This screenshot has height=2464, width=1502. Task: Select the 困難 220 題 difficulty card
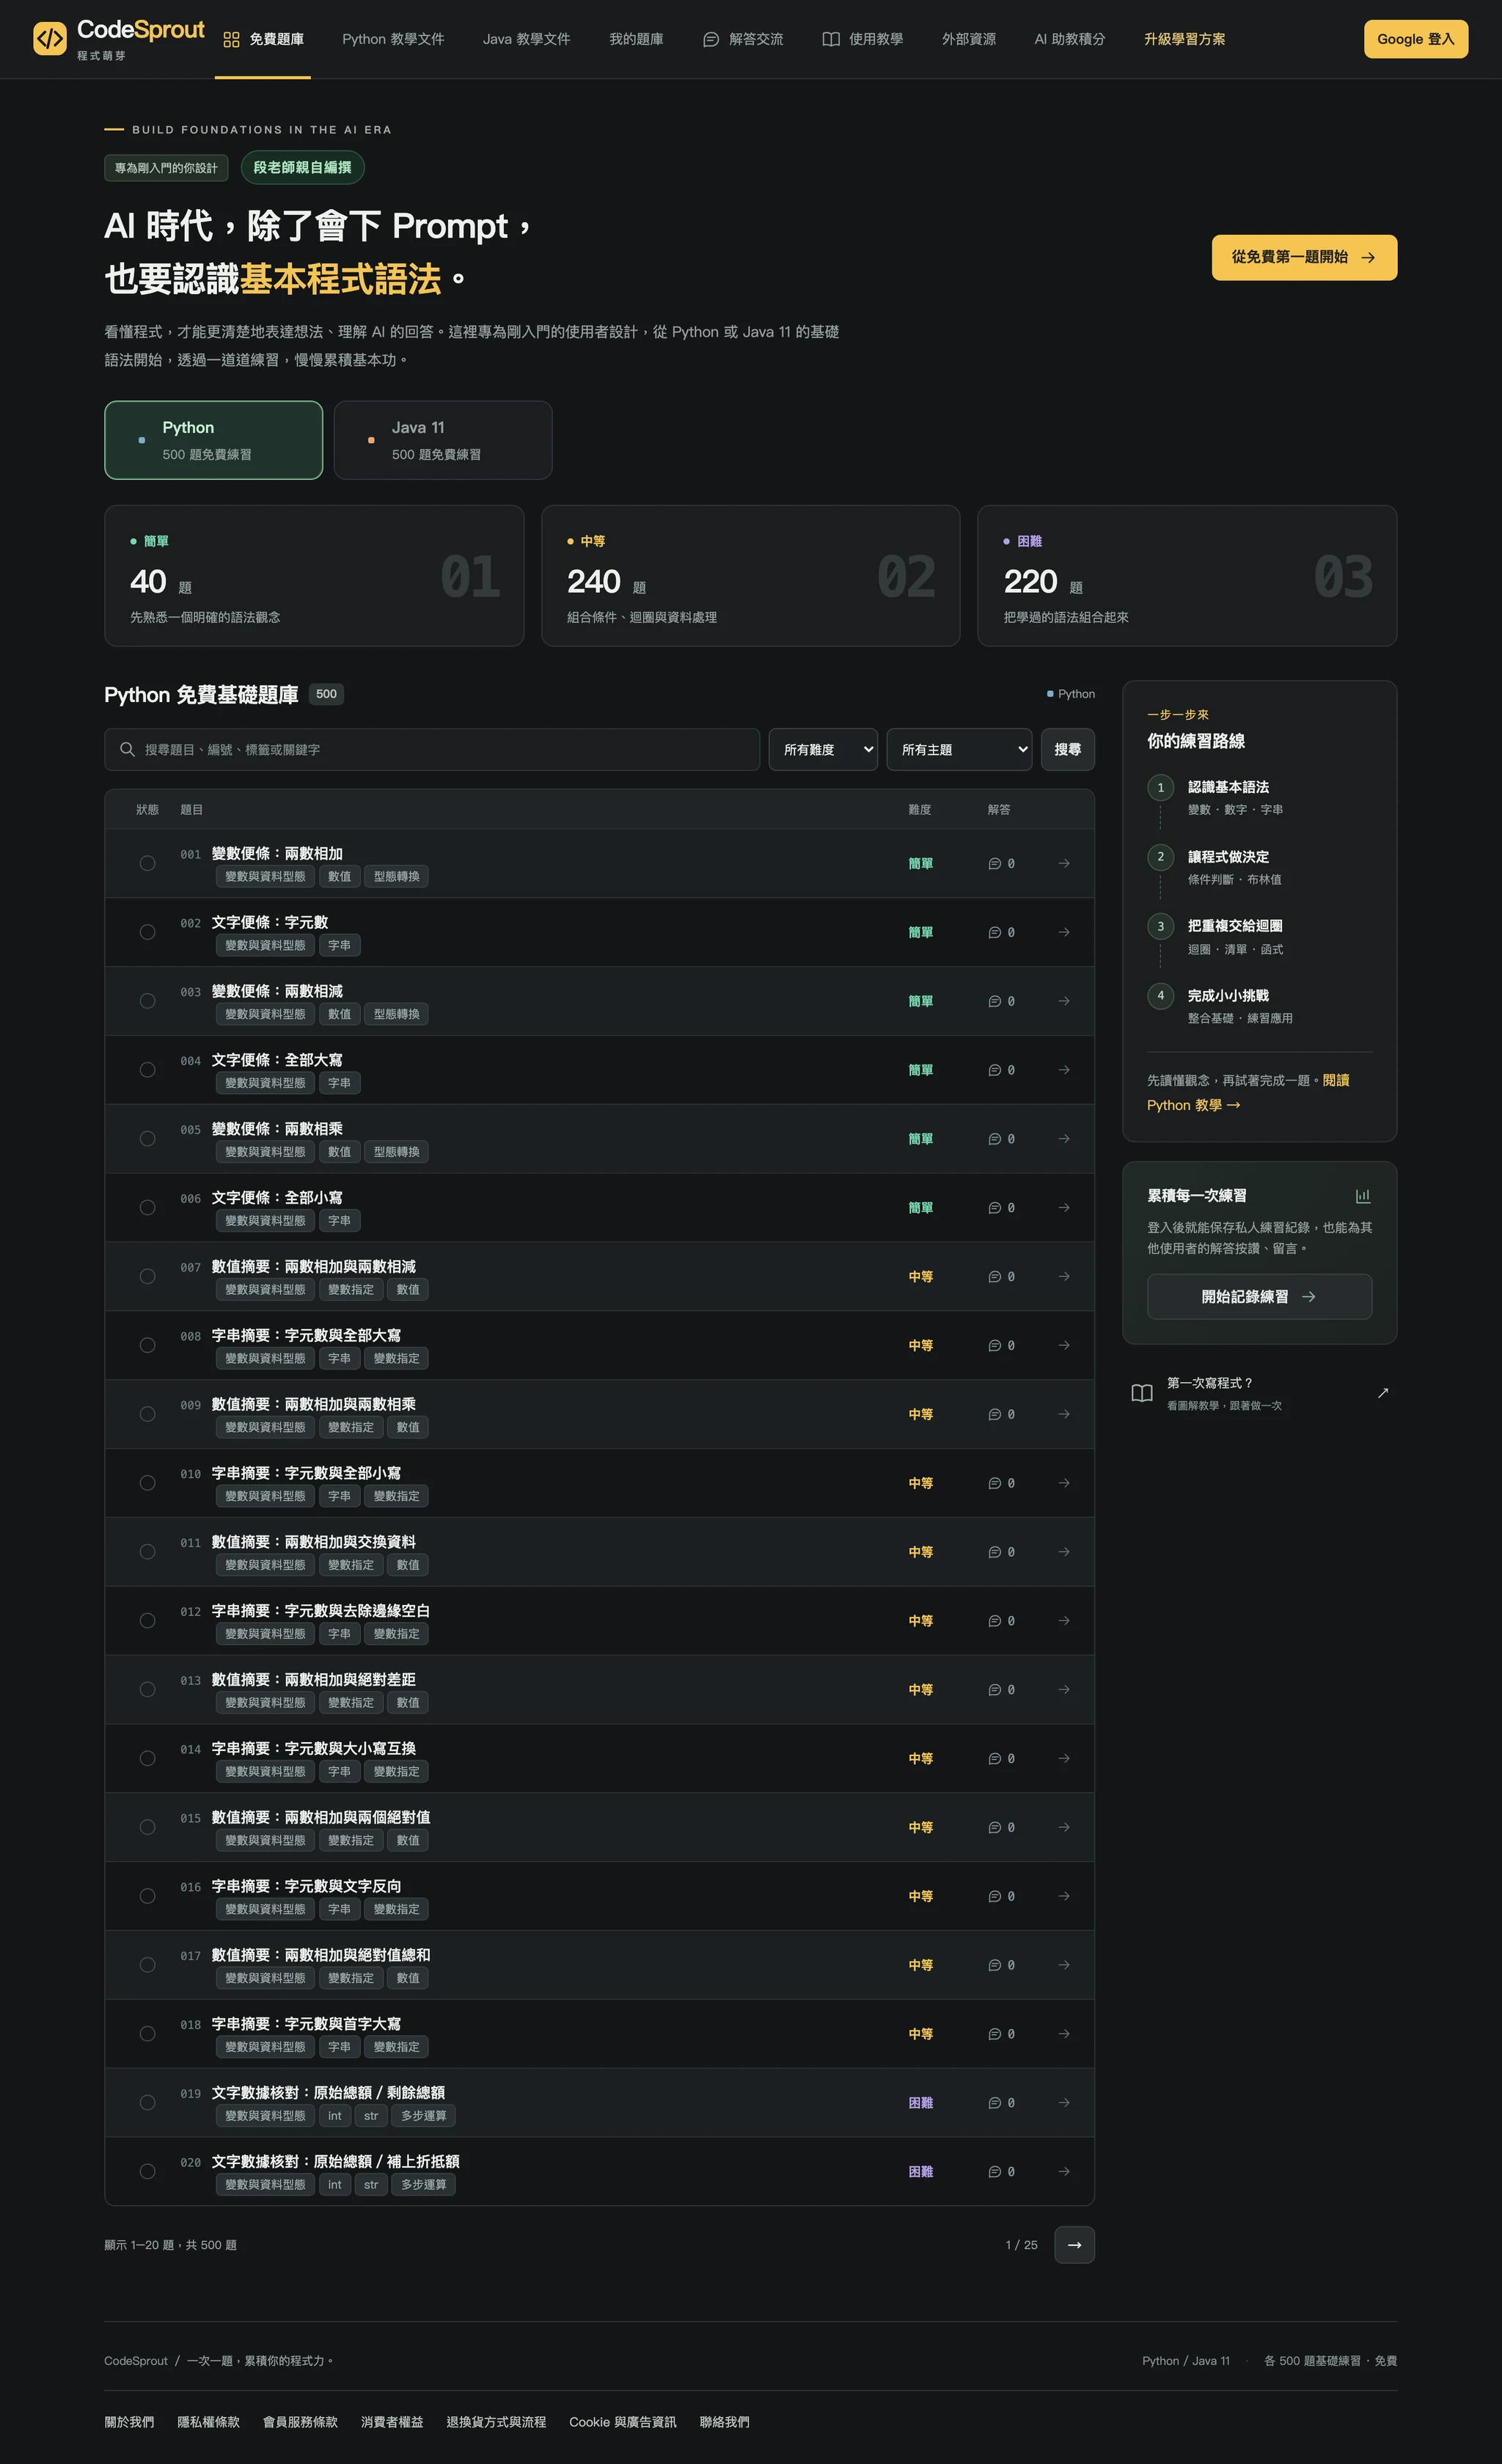point(1186,575)
